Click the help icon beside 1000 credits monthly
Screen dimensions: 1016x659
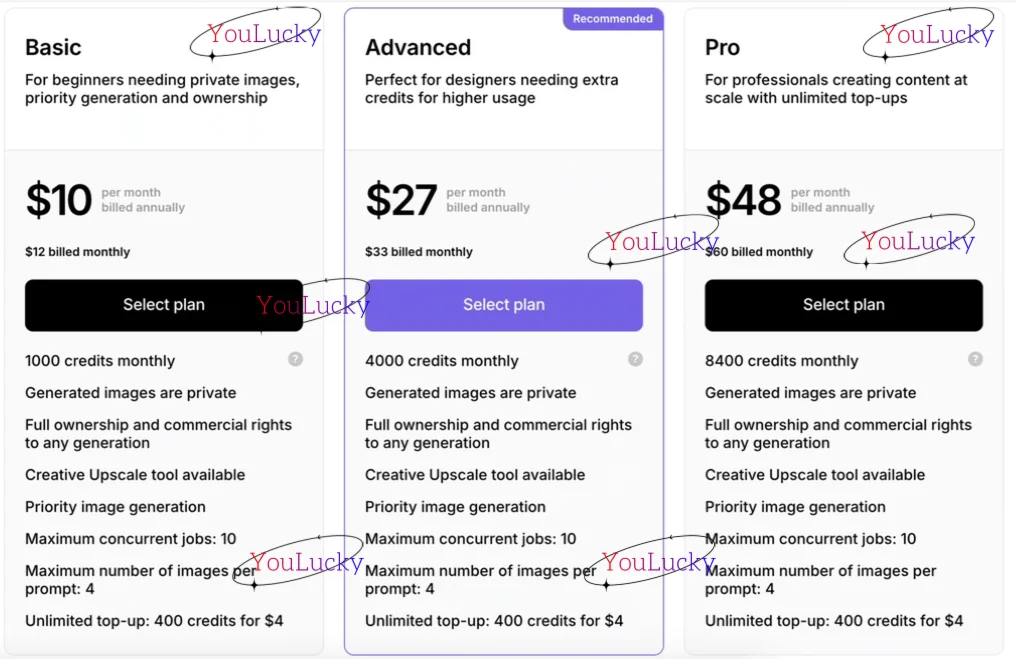coord(295,359)
